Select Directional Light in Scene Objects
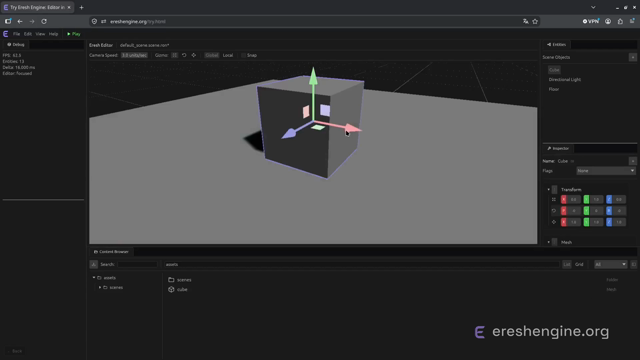Screen dimensions: 640x360 tap(564, 80)
